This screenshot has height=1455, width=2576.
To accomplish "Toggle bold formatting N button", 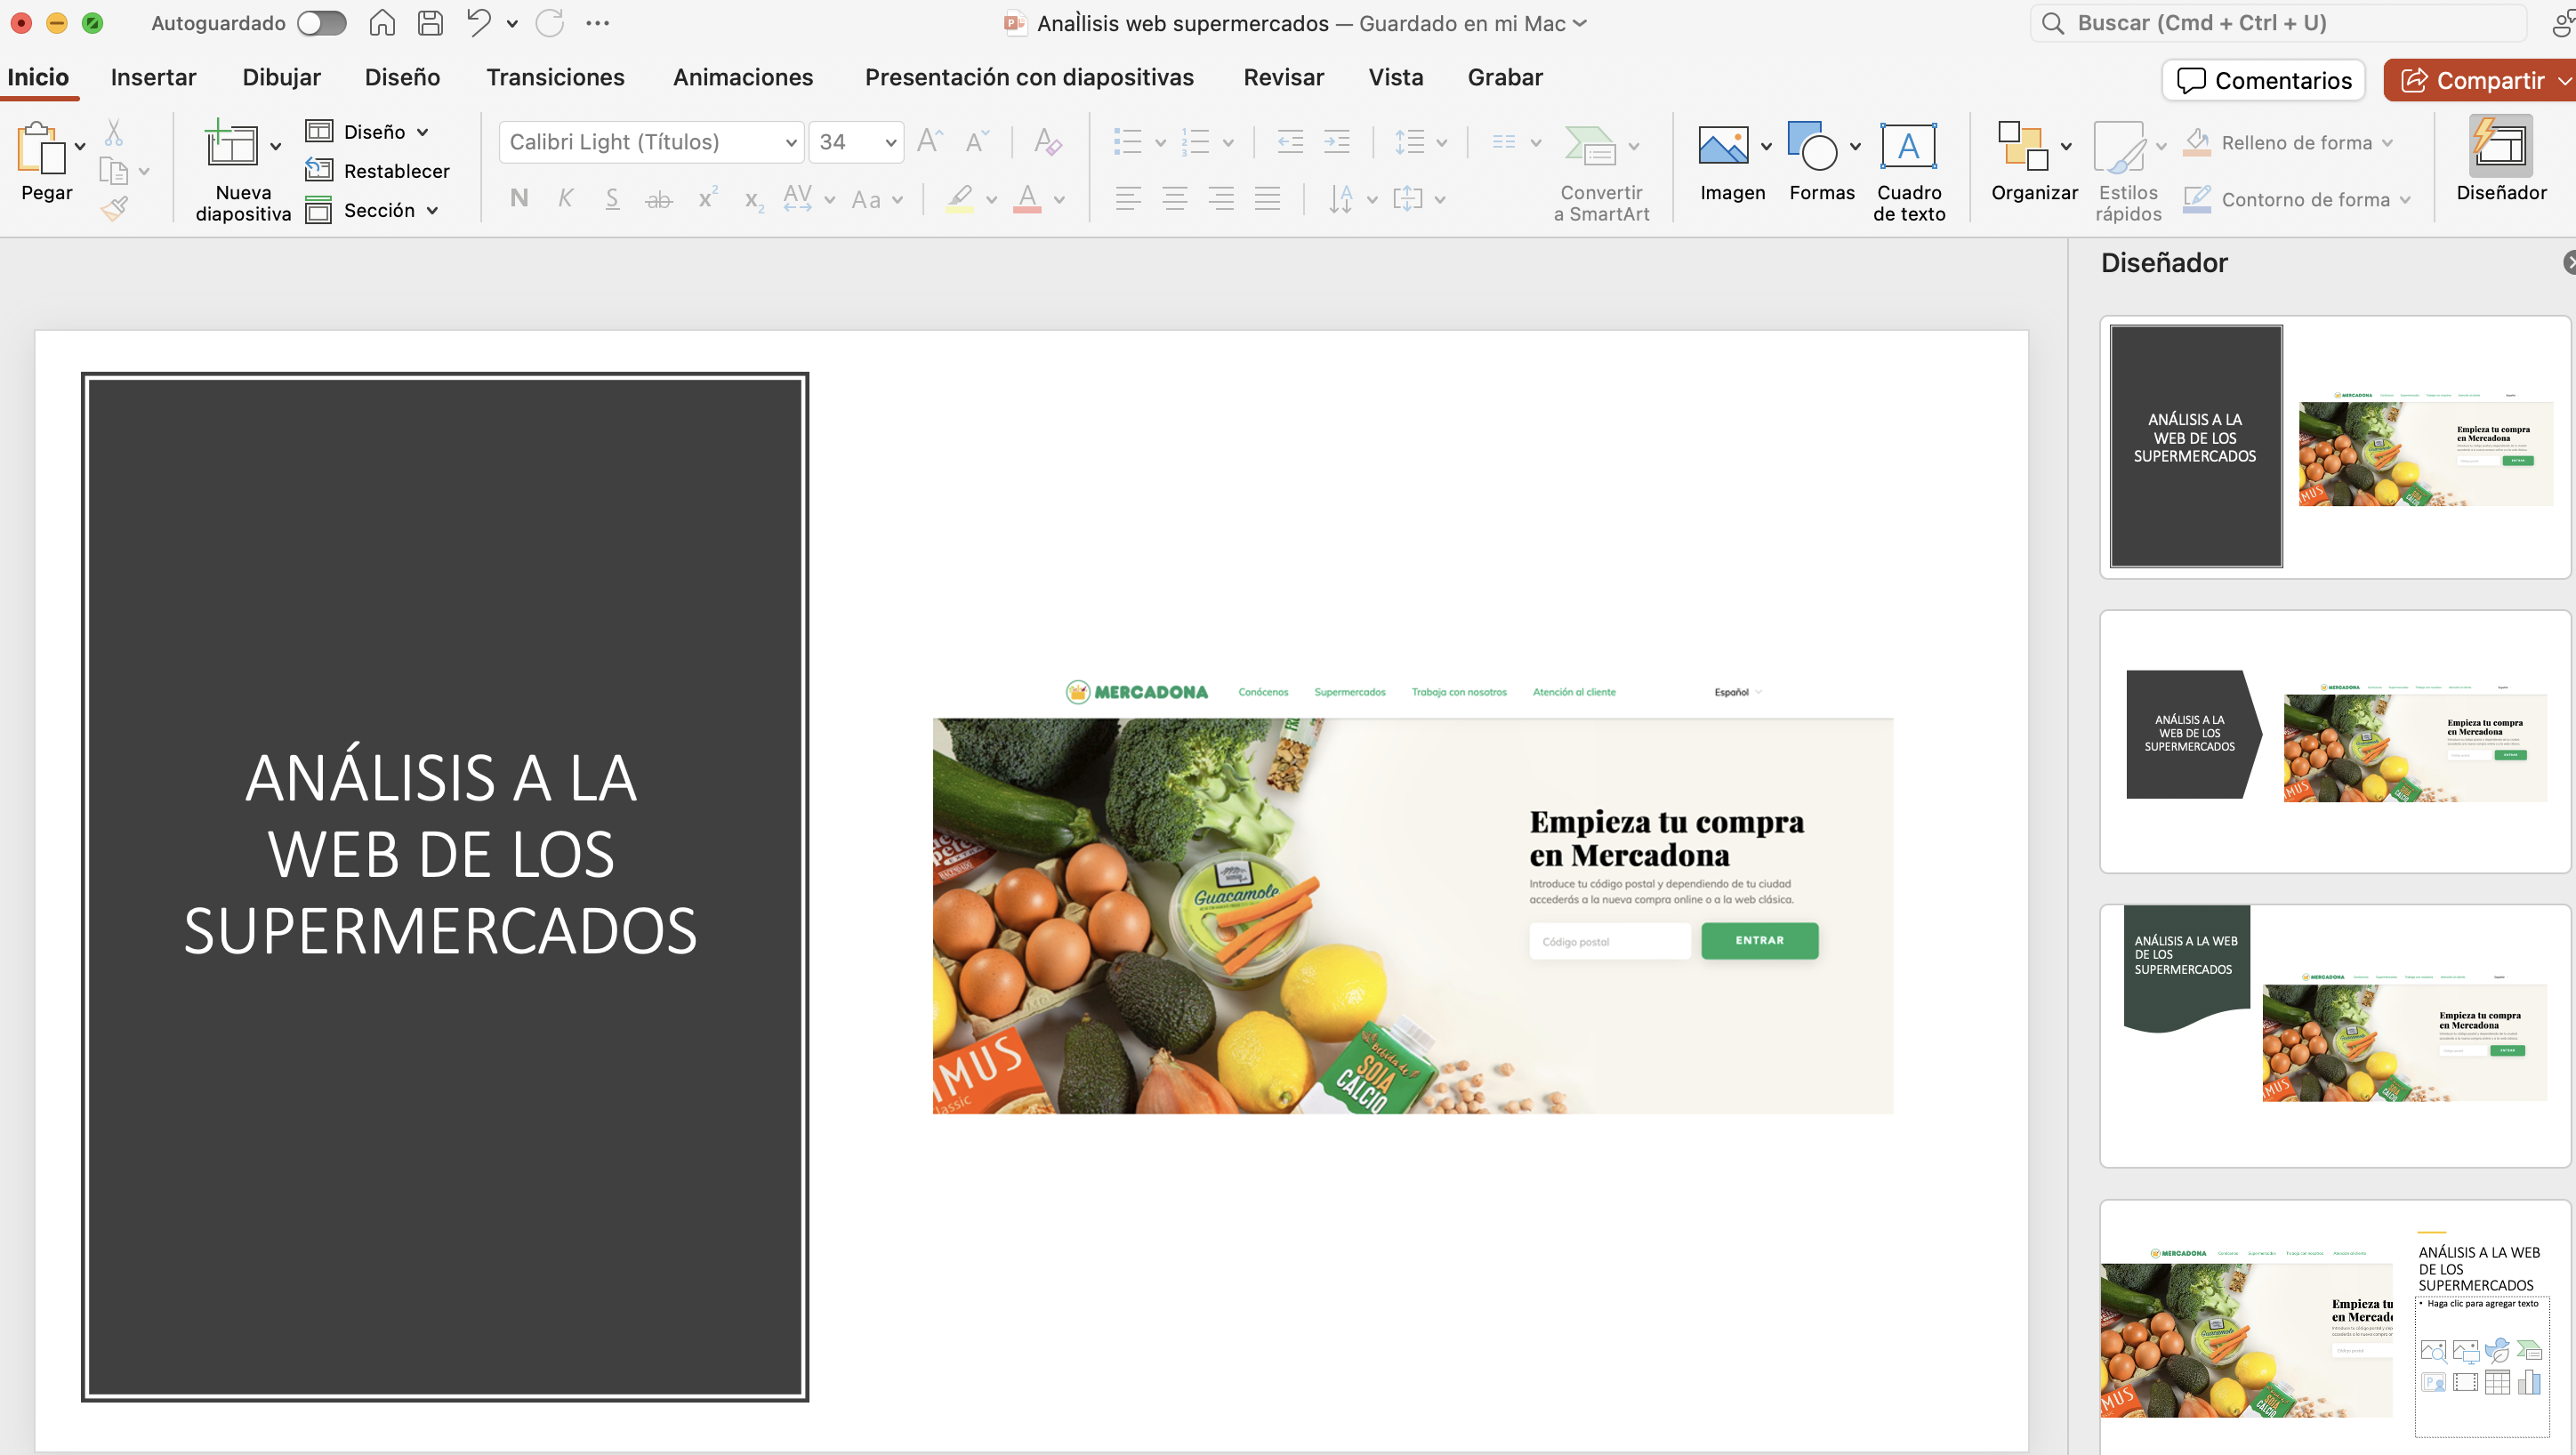I will point(518,199).
